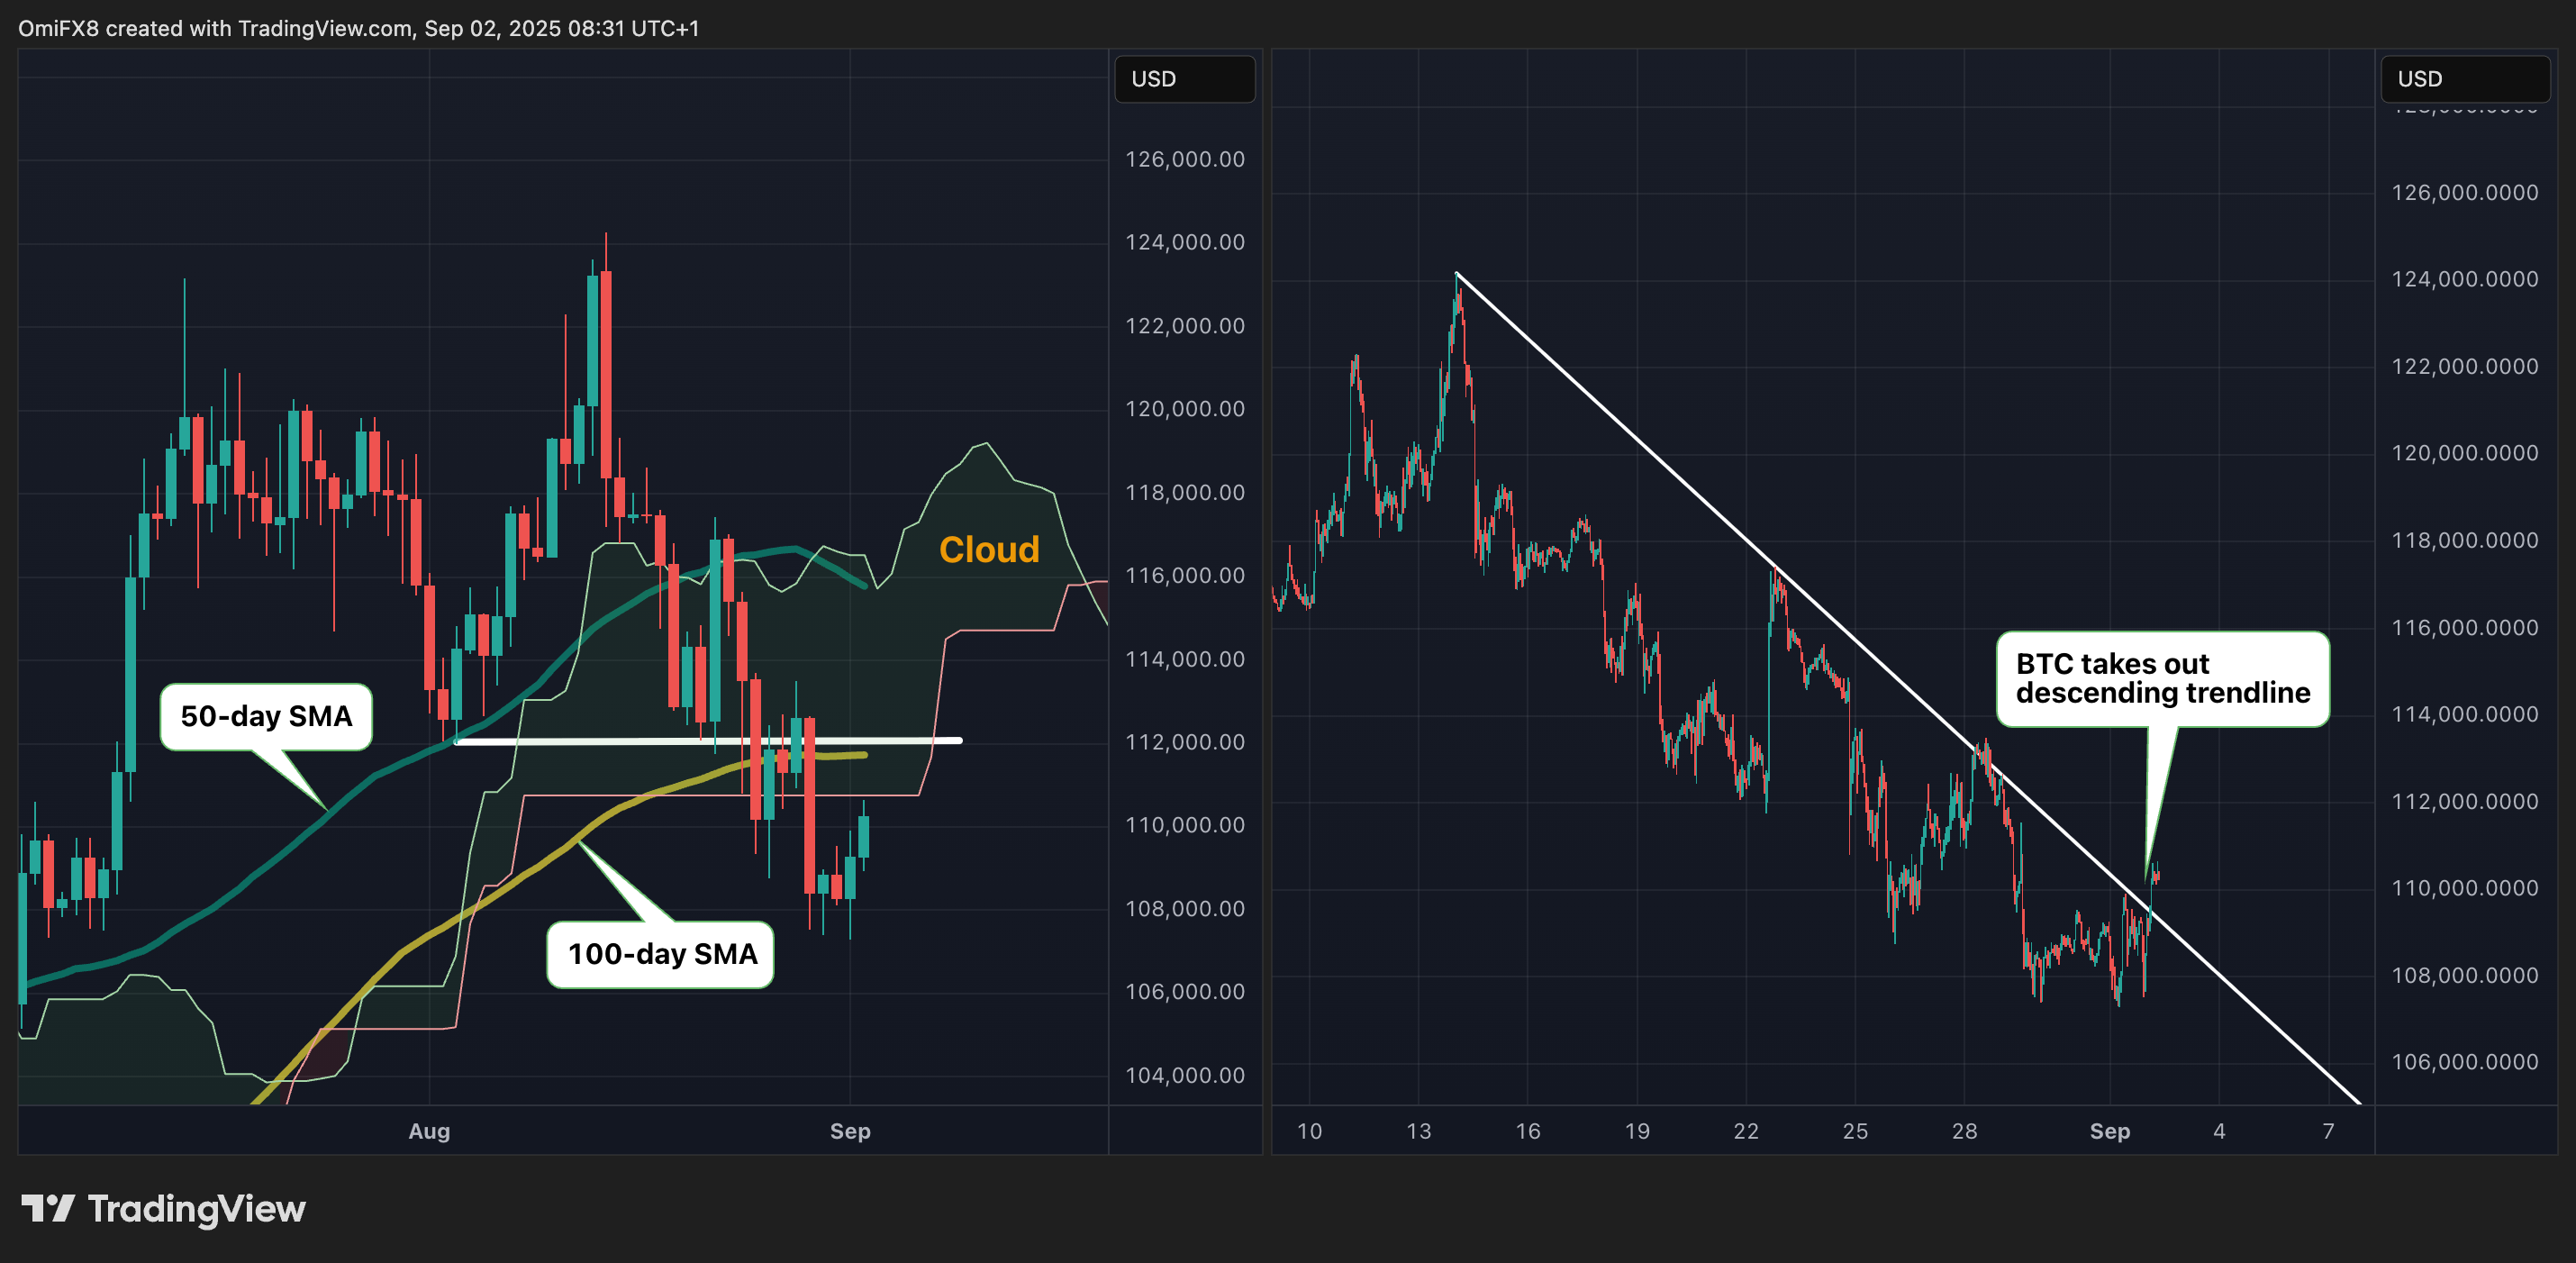Click 112,000.00 on the left price axis
Screen dimensions: 2576x1263
(1184, 742)
